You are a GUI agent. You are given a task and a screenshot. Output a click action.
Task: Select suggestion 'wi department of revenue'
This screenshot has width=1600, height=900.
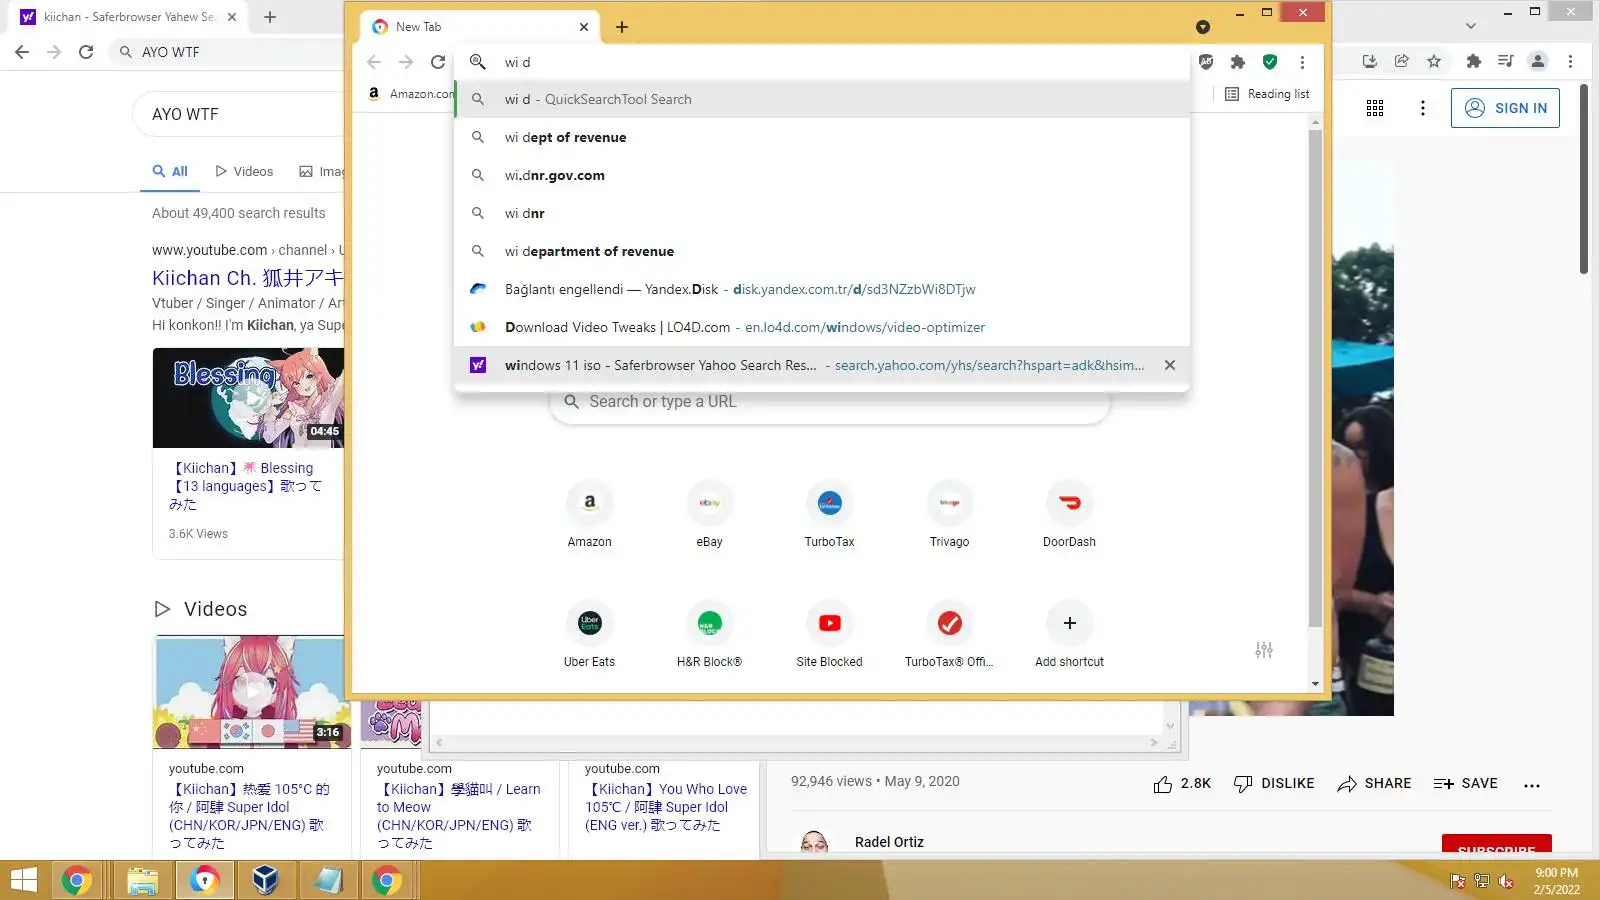pyautogui.click(x=822, y=251)
